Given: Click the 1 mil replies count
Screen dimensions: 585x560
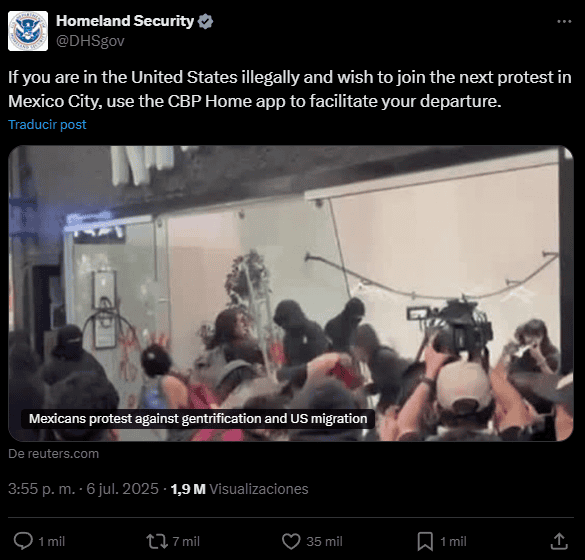Looking at the screenshot, I should (51, 541).
